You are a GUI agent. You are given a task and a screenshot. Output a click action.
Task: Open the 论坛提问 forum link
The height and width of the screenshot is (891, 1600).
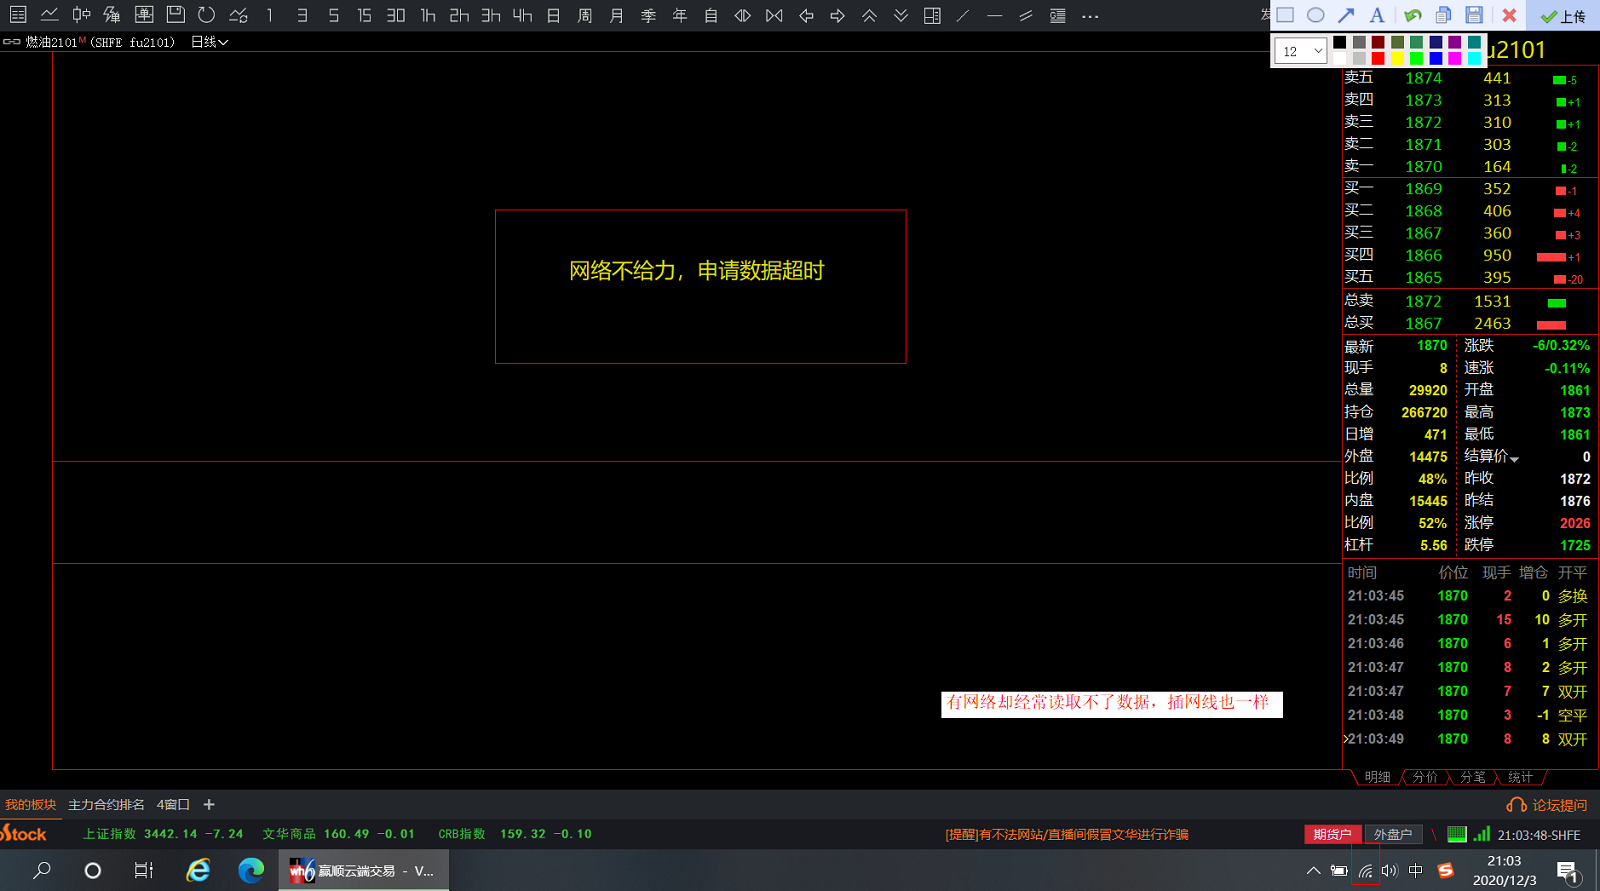pos(1548,805)
